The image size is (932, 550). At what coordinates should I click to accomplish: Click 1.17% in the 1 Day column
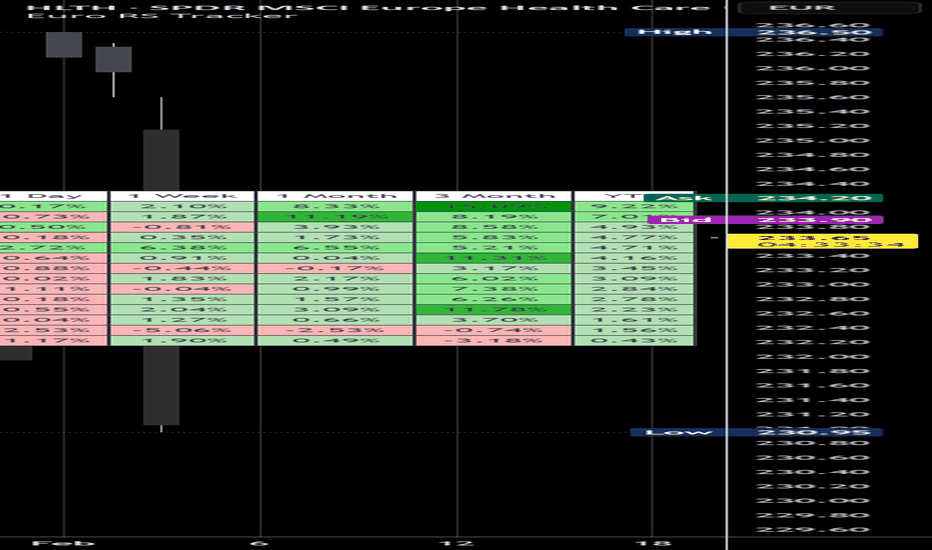[53, 340]
